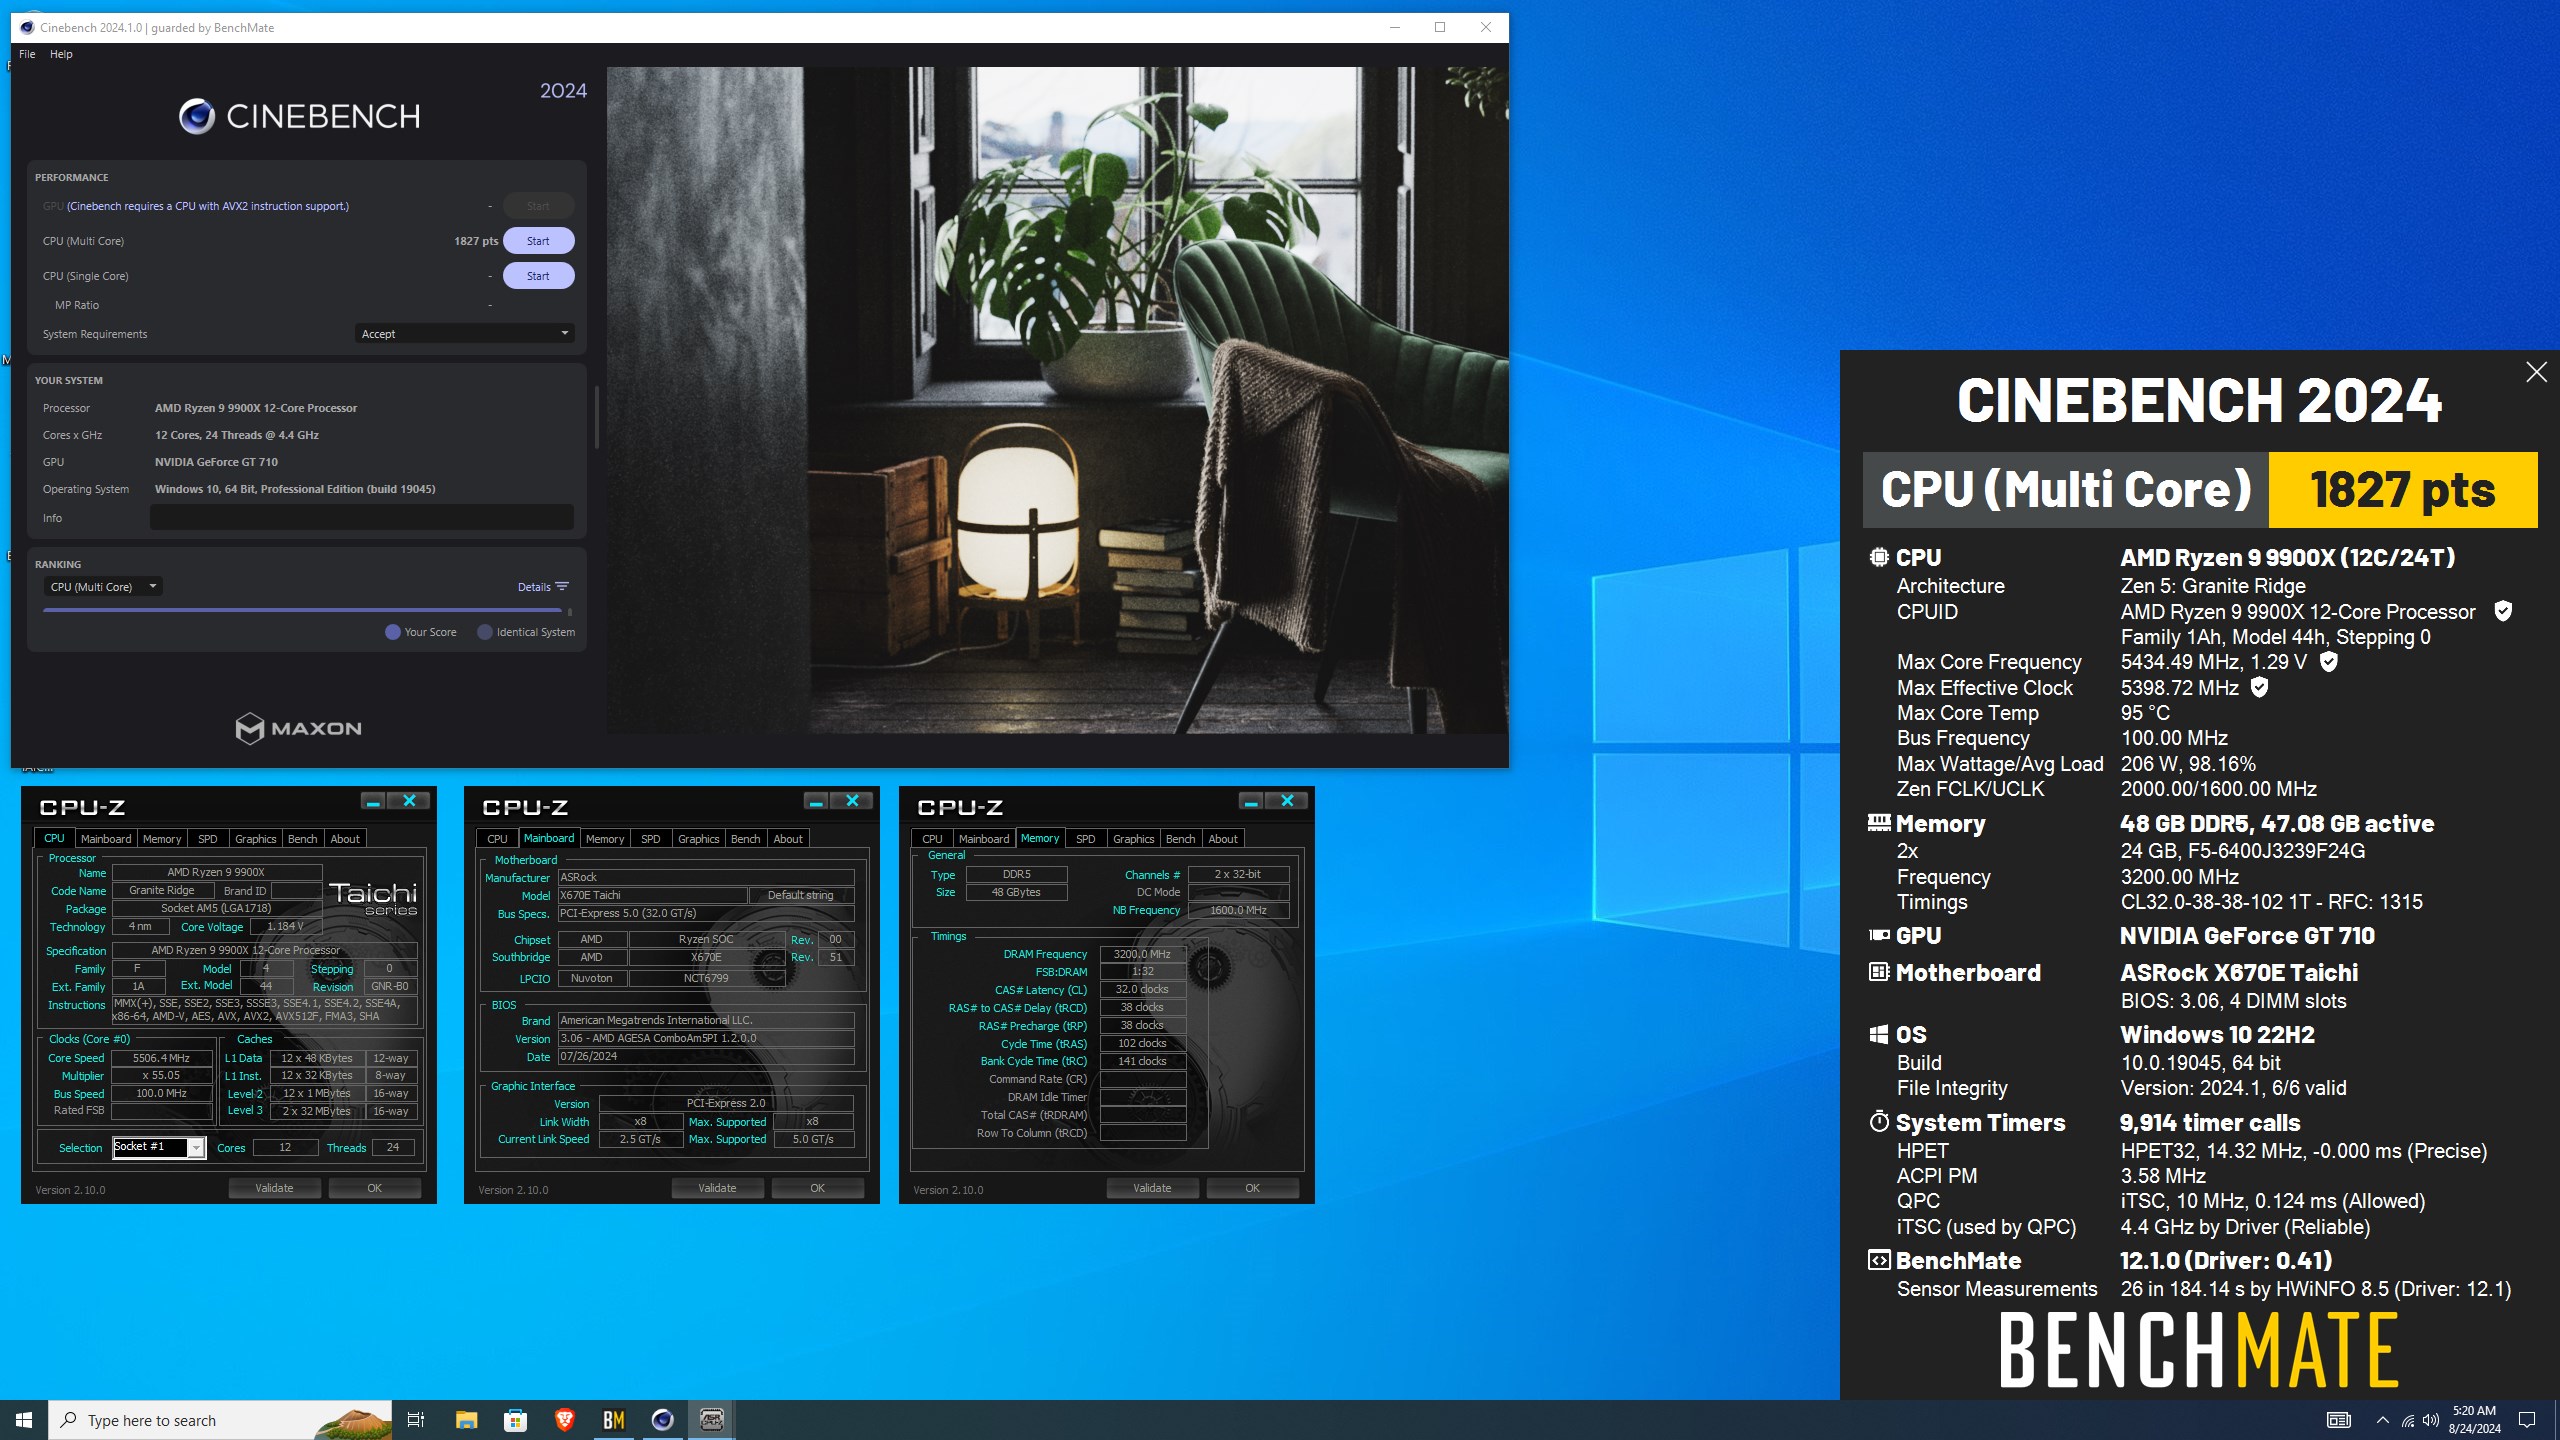Open the Windows Start menu
The height and width of the screenshot is (1440, 2560).
pyautogui.click(x=24, y=1420)
